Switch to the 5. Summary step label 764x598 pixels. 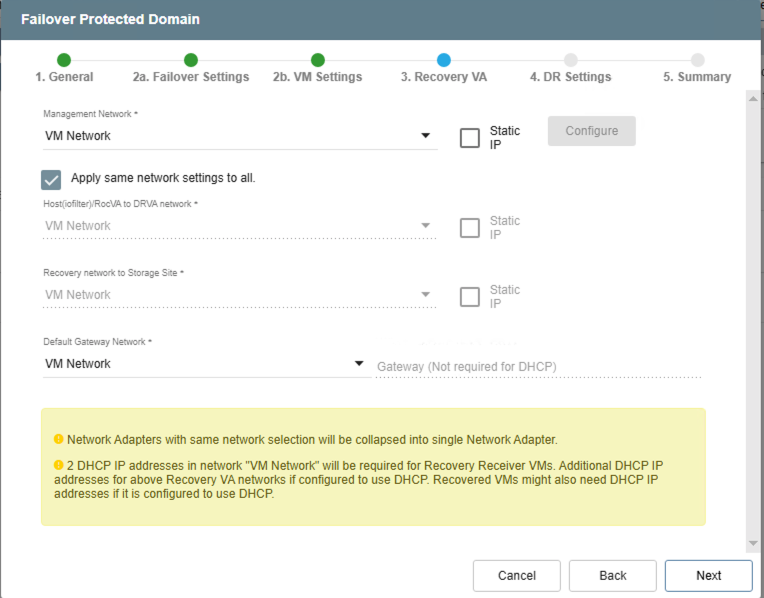697,77
